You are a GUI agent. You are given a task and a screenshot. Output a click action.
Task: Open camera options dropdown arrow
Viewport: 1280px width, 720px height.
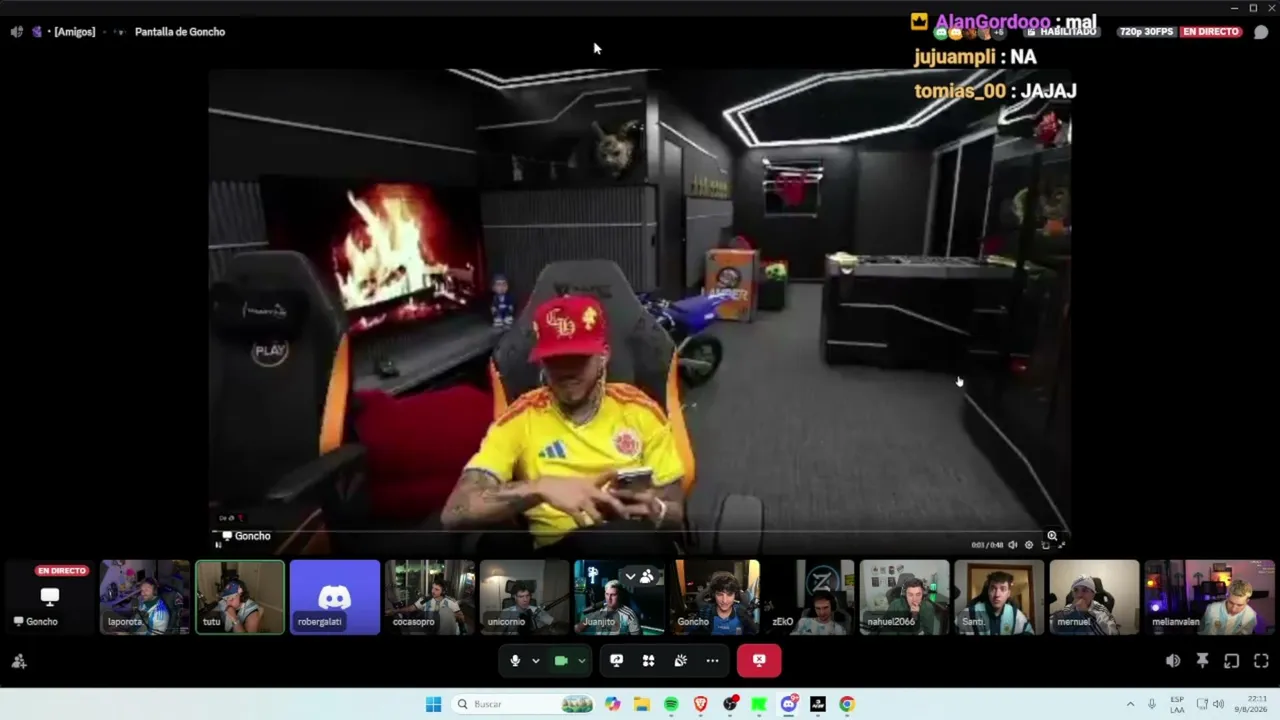coord(581,661)
